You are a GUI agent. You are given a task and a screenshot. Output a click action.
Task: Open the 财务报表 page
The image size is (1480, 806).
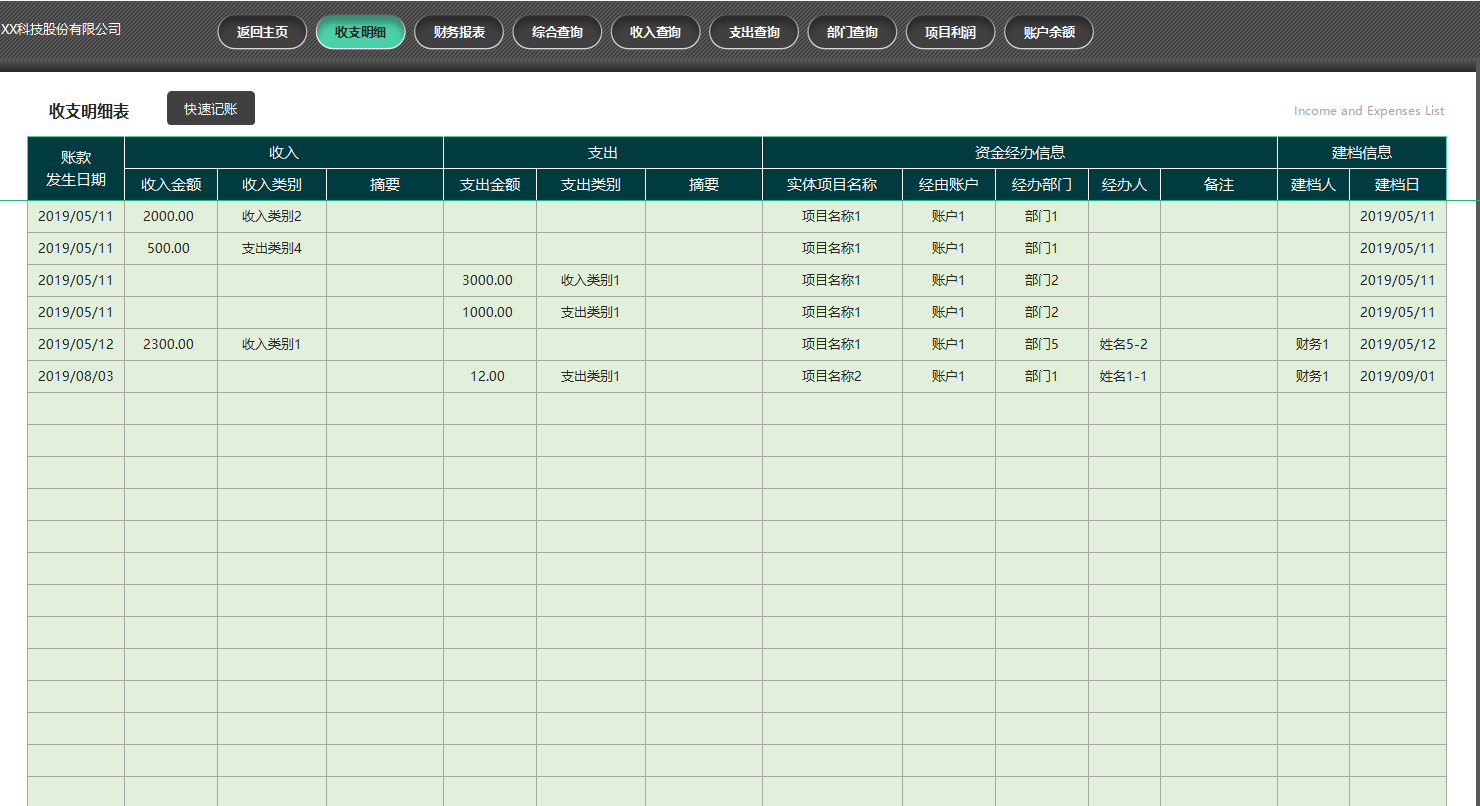[459, 32]
